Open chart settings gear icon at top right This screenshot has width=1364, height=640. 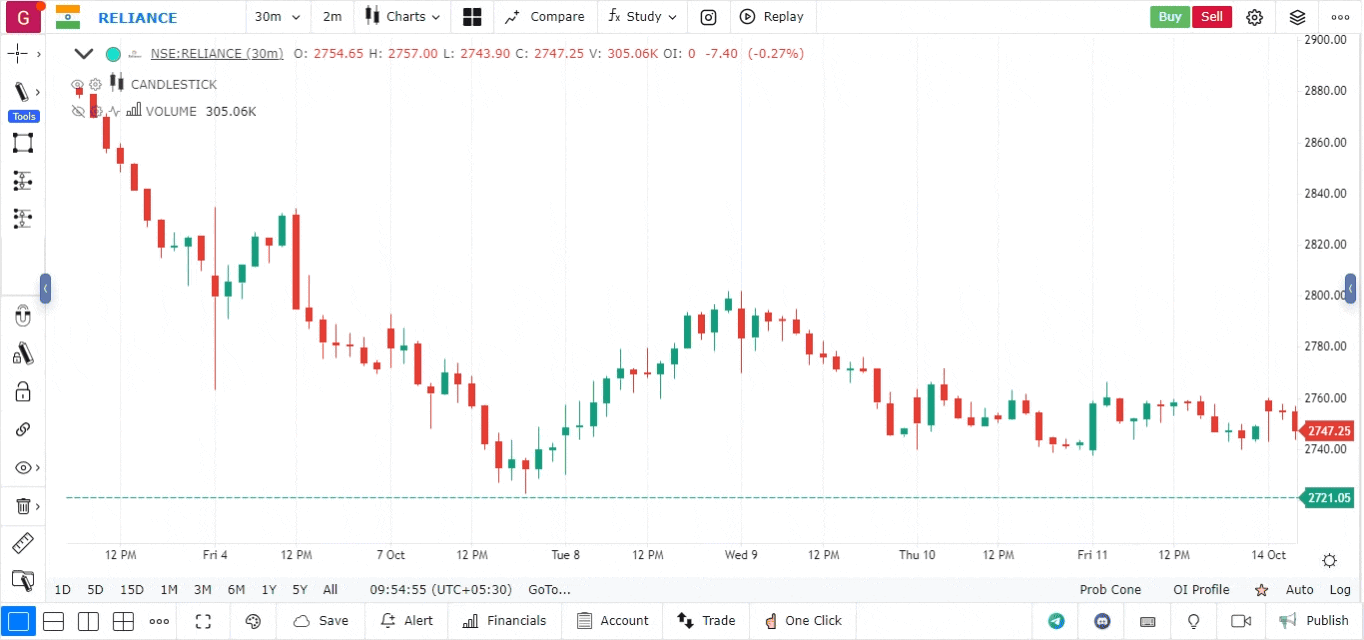(x=1254, y=17)
